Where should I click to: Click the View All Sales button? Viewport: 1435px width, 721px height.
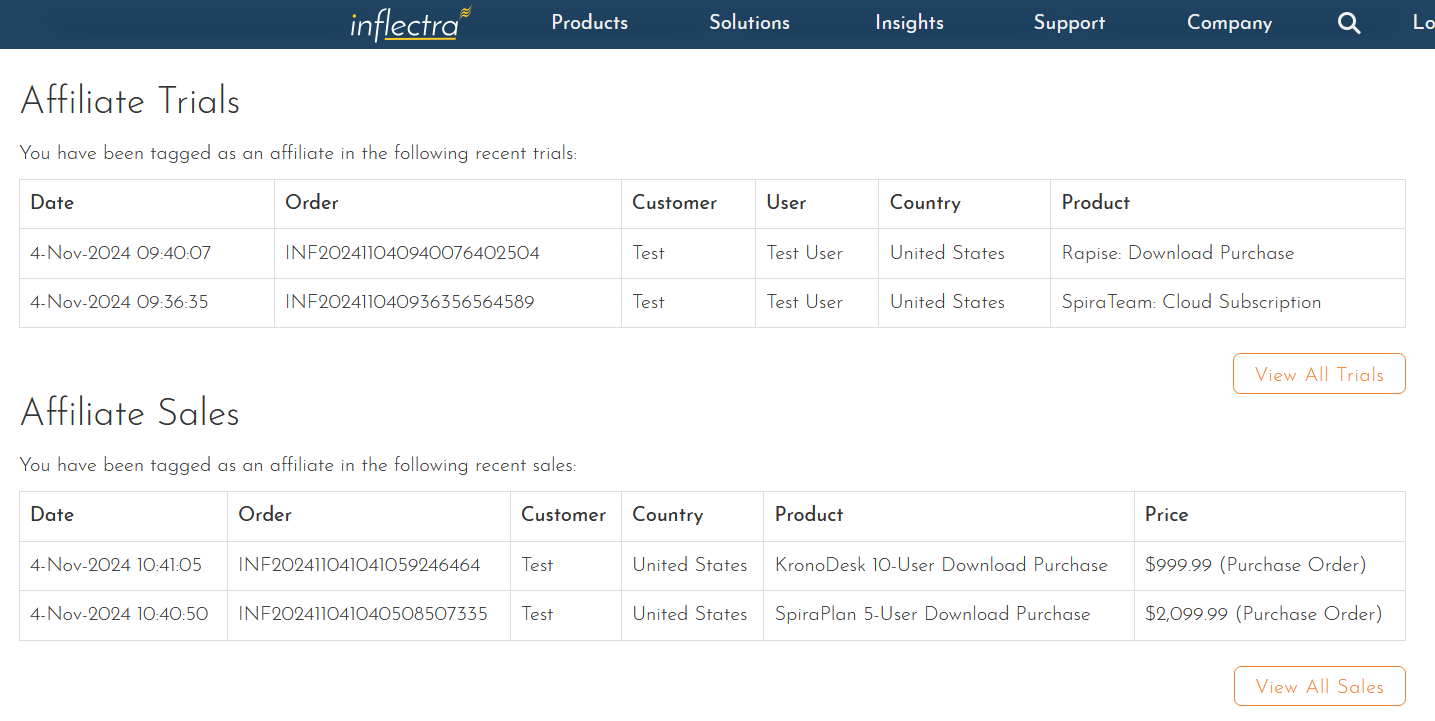coord(1319,686)
